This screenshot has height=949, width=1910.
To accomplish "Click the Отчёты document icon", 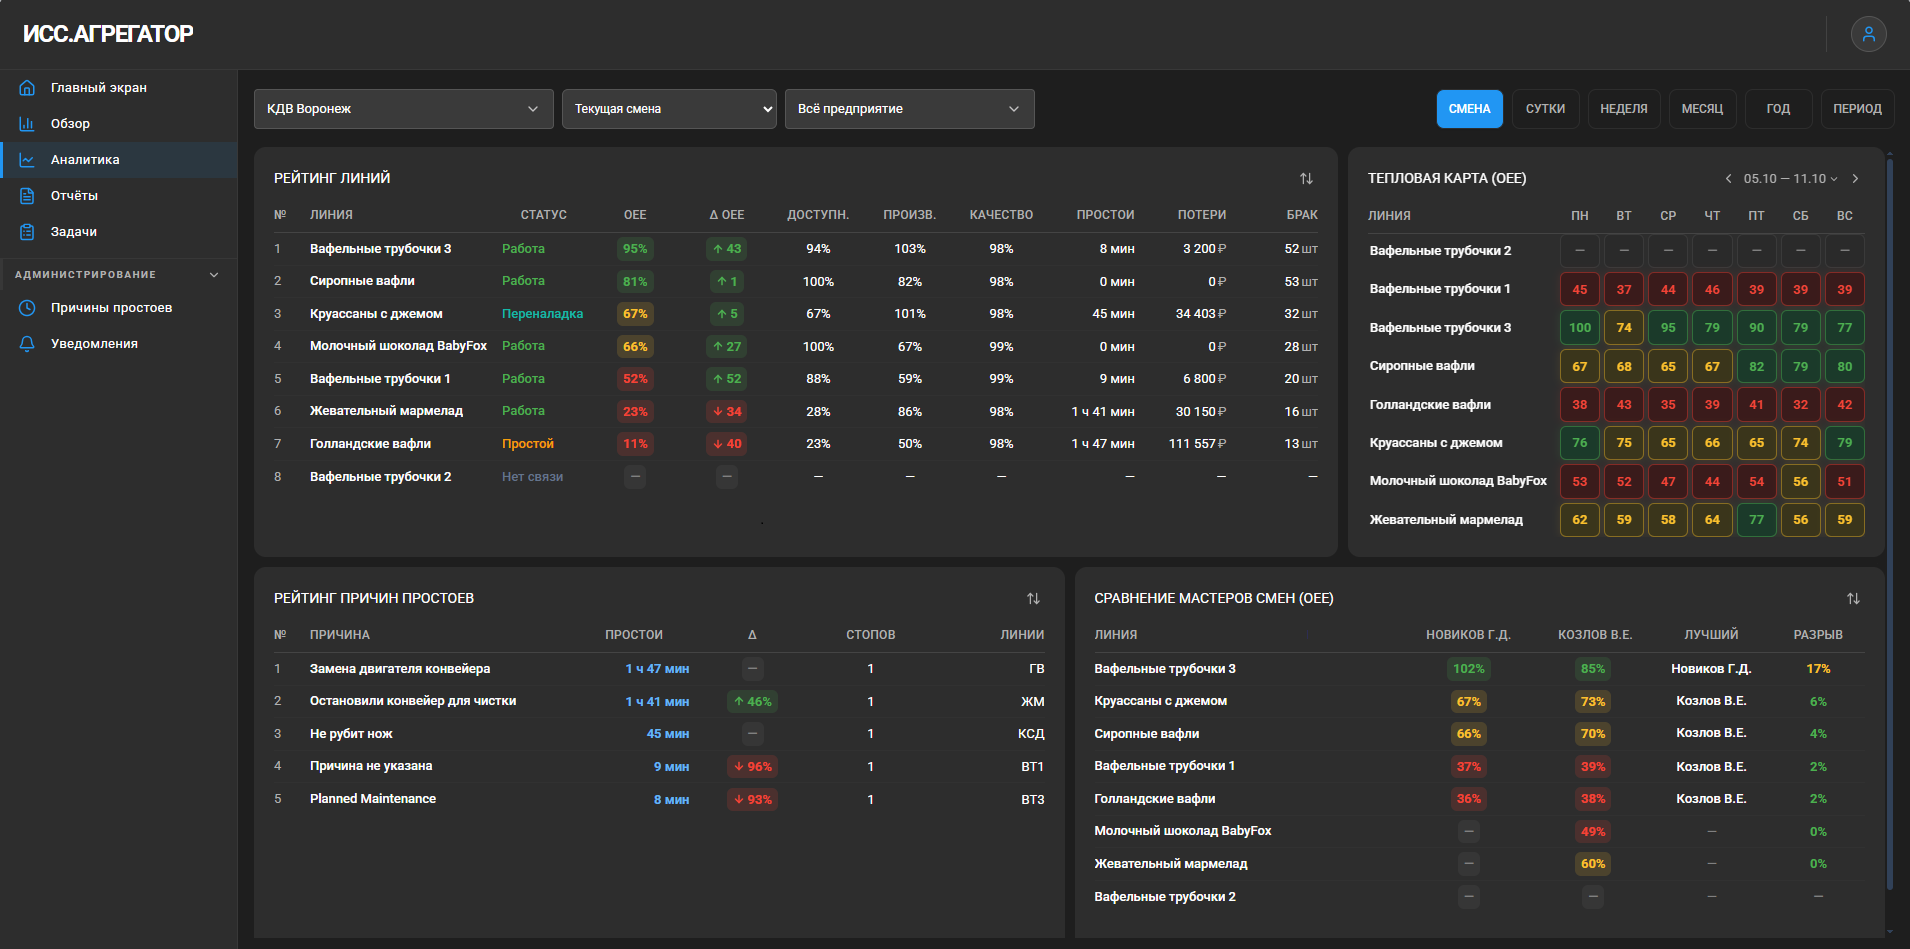I will (27, 196).
